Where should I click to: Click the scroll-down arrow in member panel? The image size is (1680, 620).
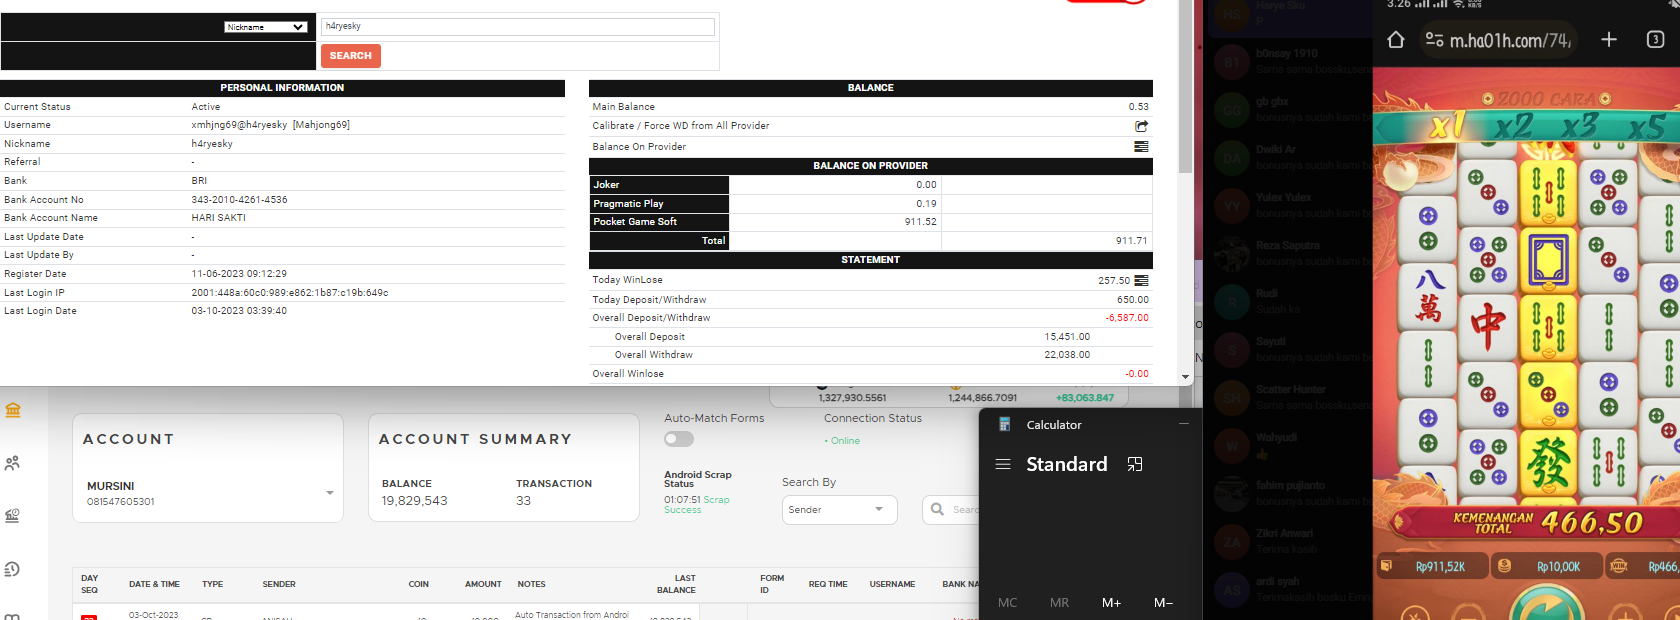(x=1185, y=377)
